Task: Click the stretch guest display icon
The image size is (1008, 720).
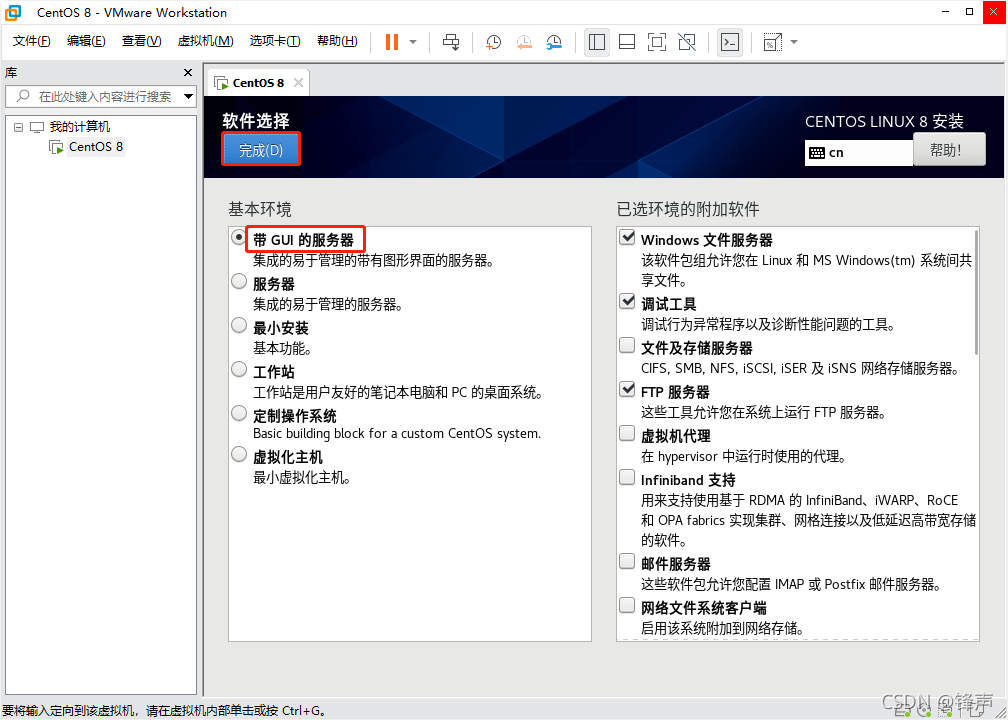Action: click(772, 42)
